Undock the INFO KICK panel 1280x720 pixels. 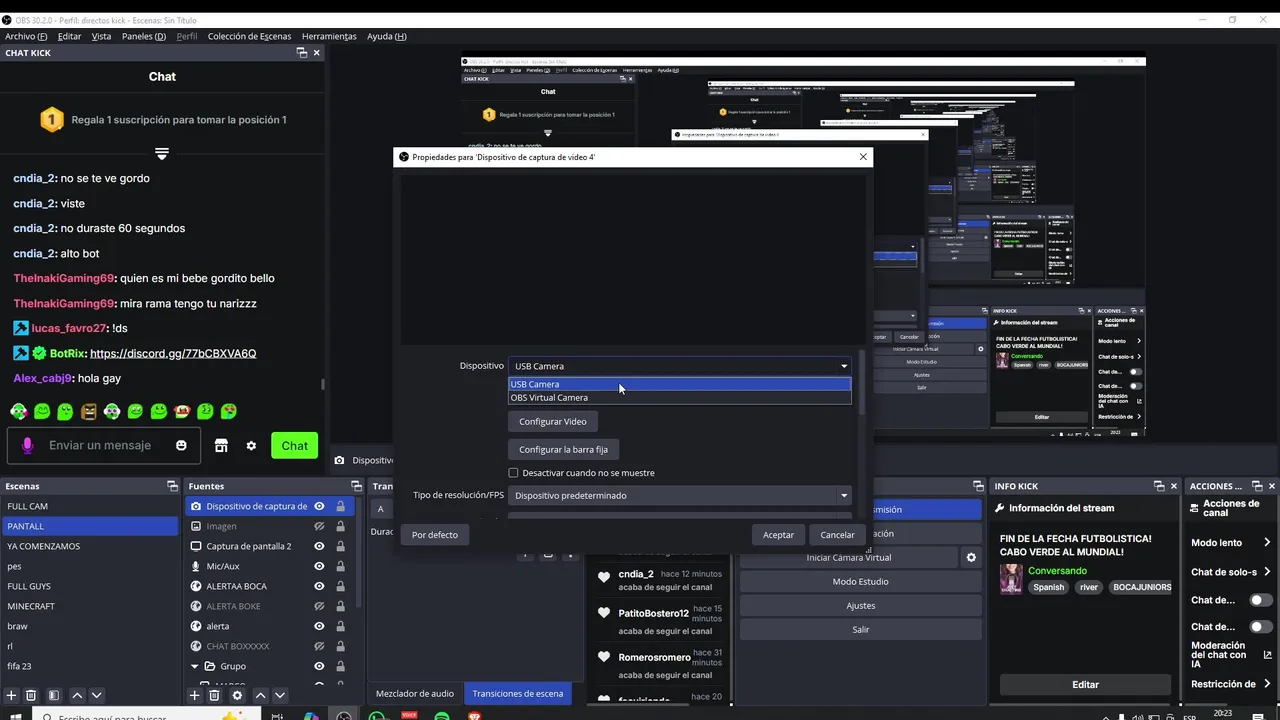pyautogui.click(x=1160, y=486)
